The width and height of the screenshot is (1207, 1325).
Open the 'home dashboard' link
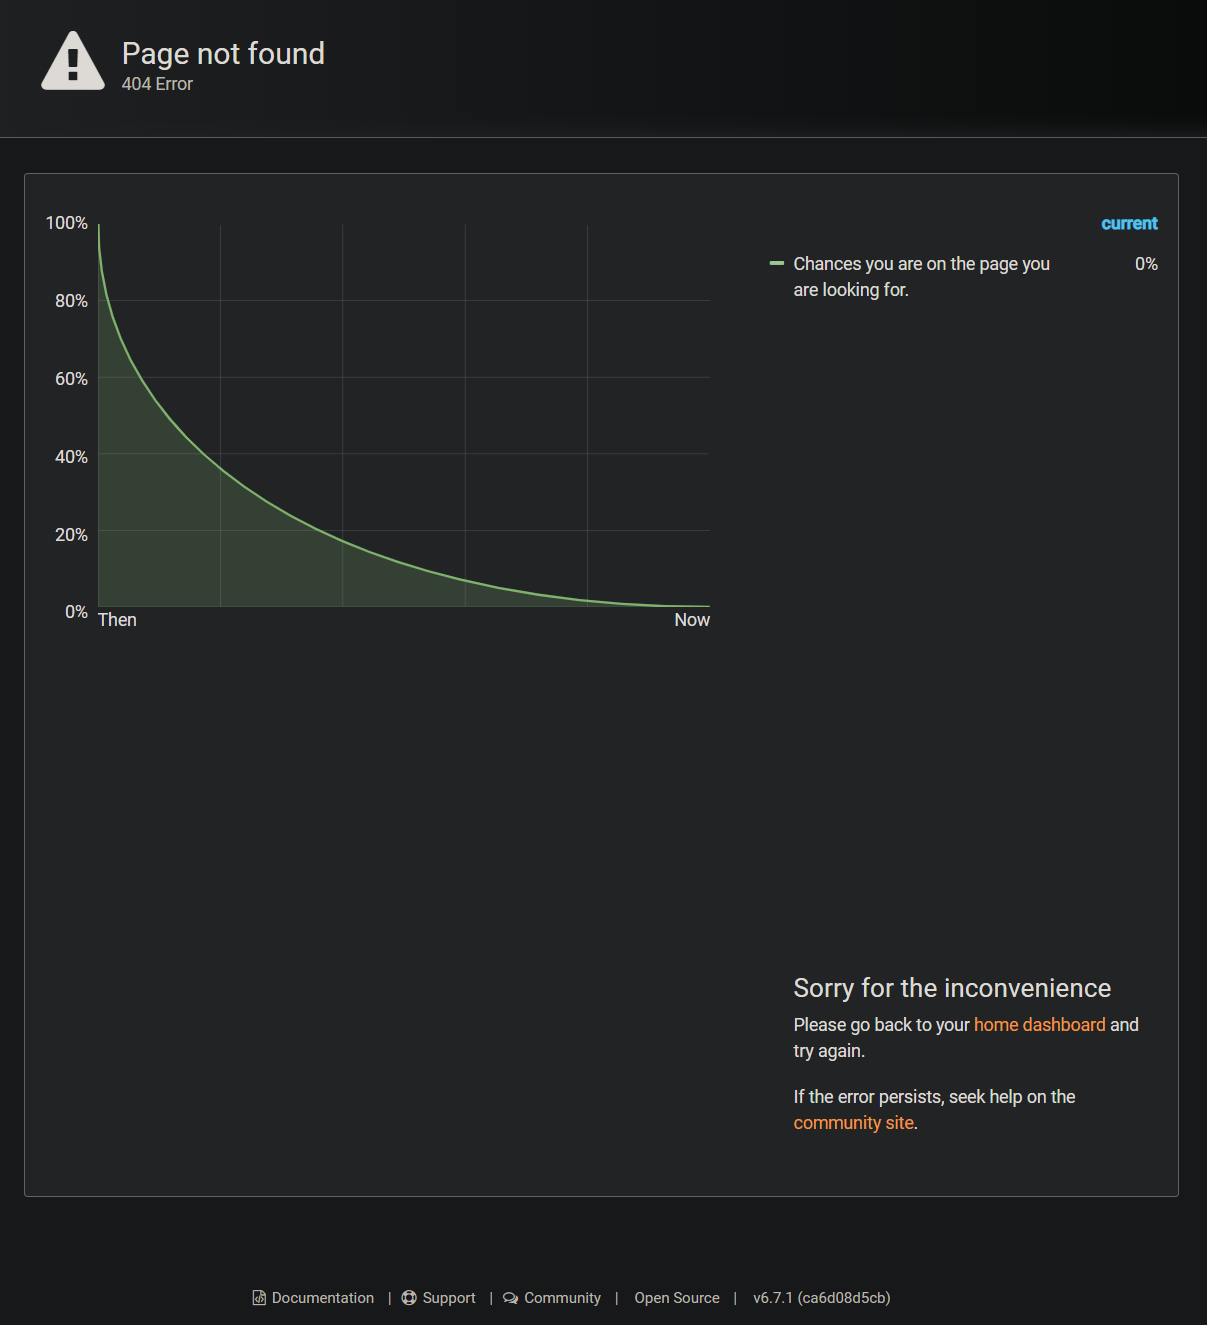click(1039, 1024)
